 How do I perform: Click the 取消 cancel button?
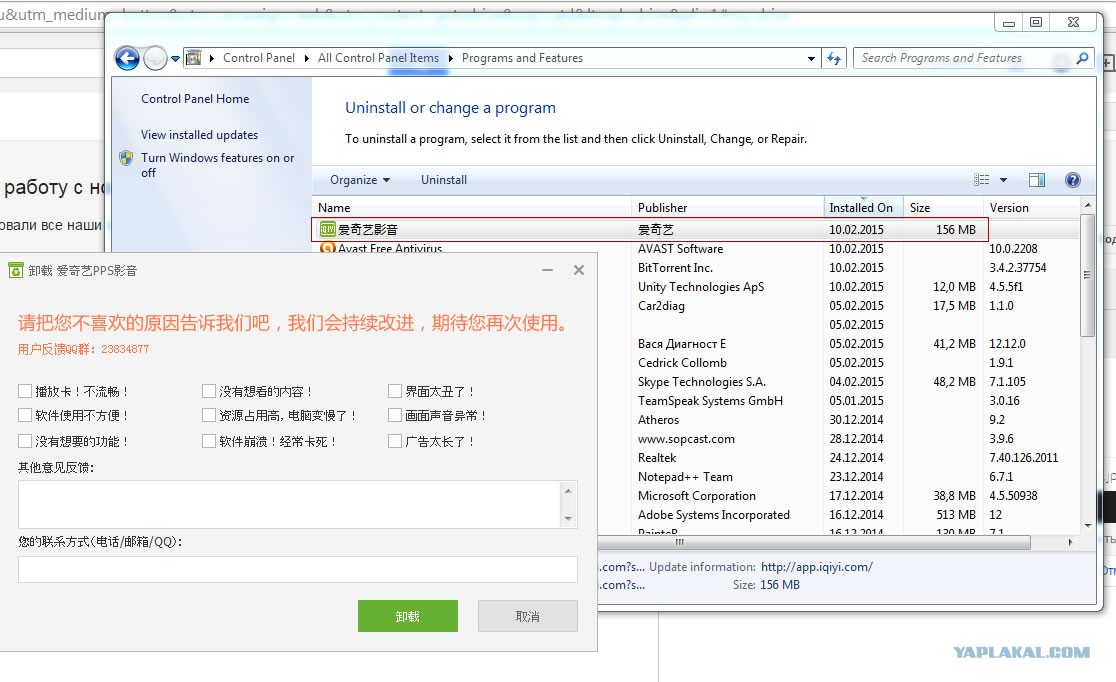point(527,616)
